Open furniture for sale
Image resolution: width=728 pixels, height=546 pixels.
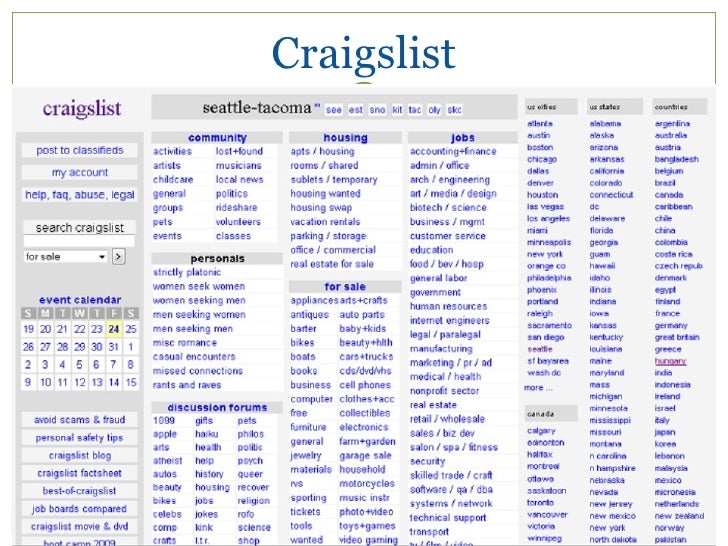[x=308, y=427]
